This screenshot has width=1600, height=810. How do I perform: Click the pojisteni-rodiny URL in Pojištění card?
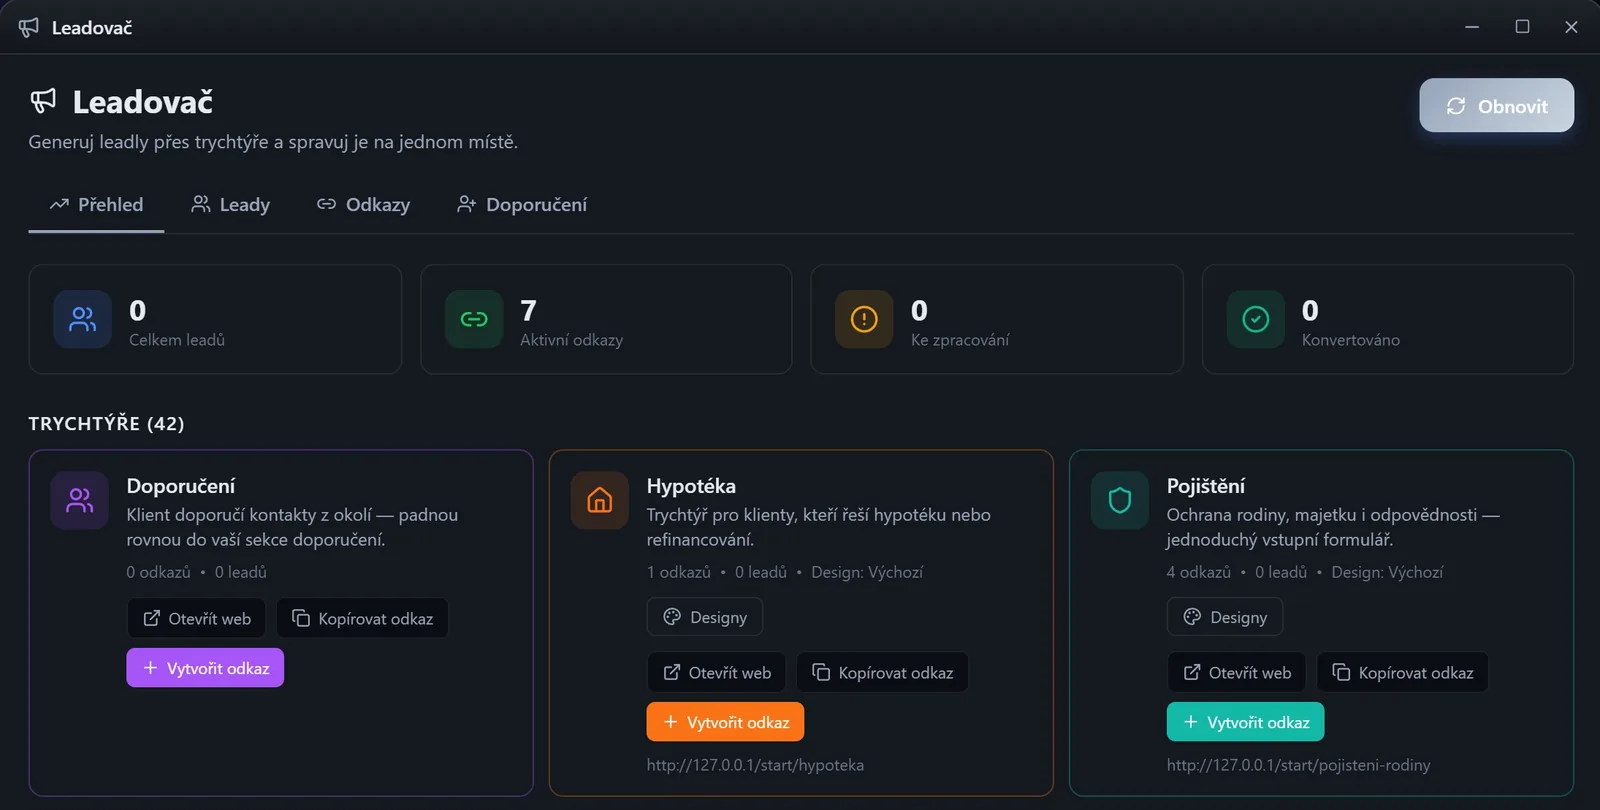coord(1298,765)
